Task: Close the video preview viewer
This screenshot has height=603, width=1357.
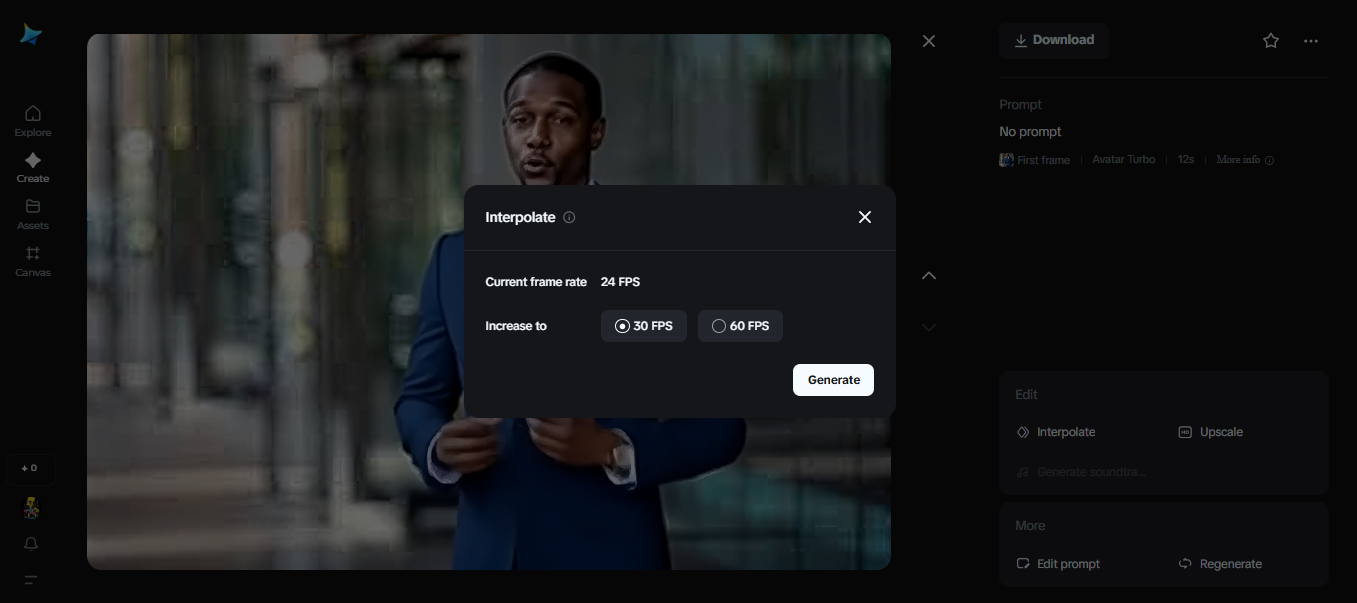Action: coord(929,41)
